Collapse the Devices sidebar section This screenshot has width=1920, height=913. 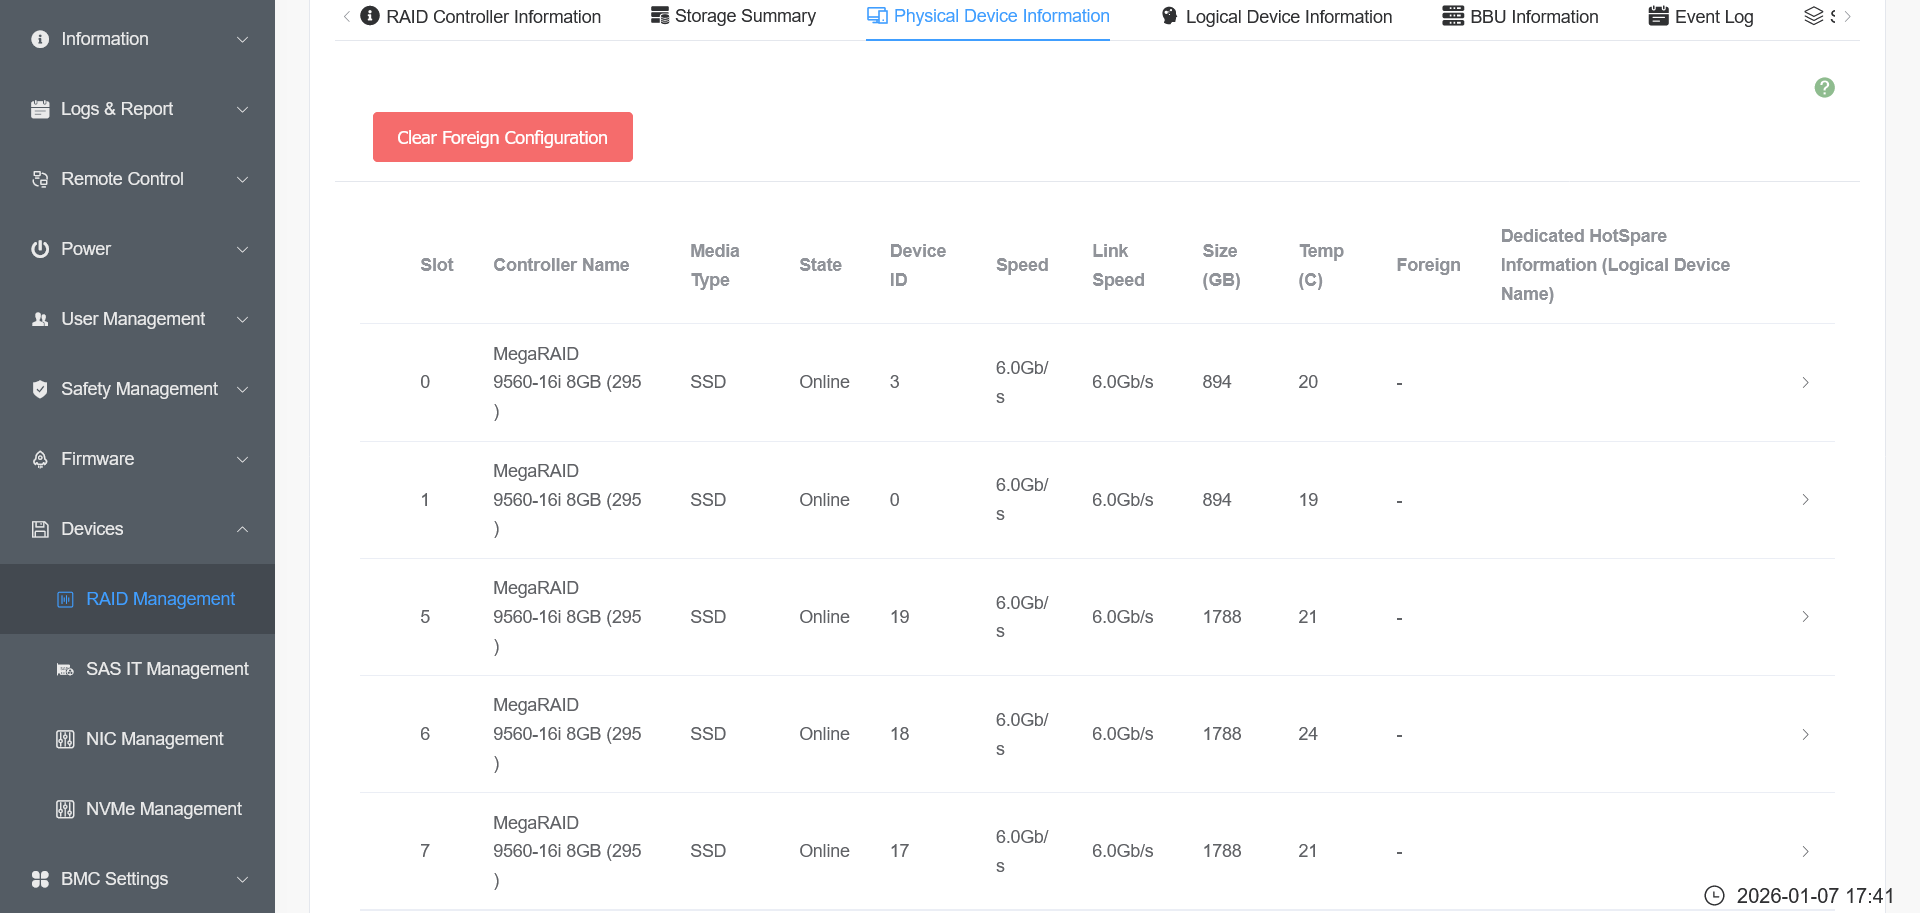242,529
